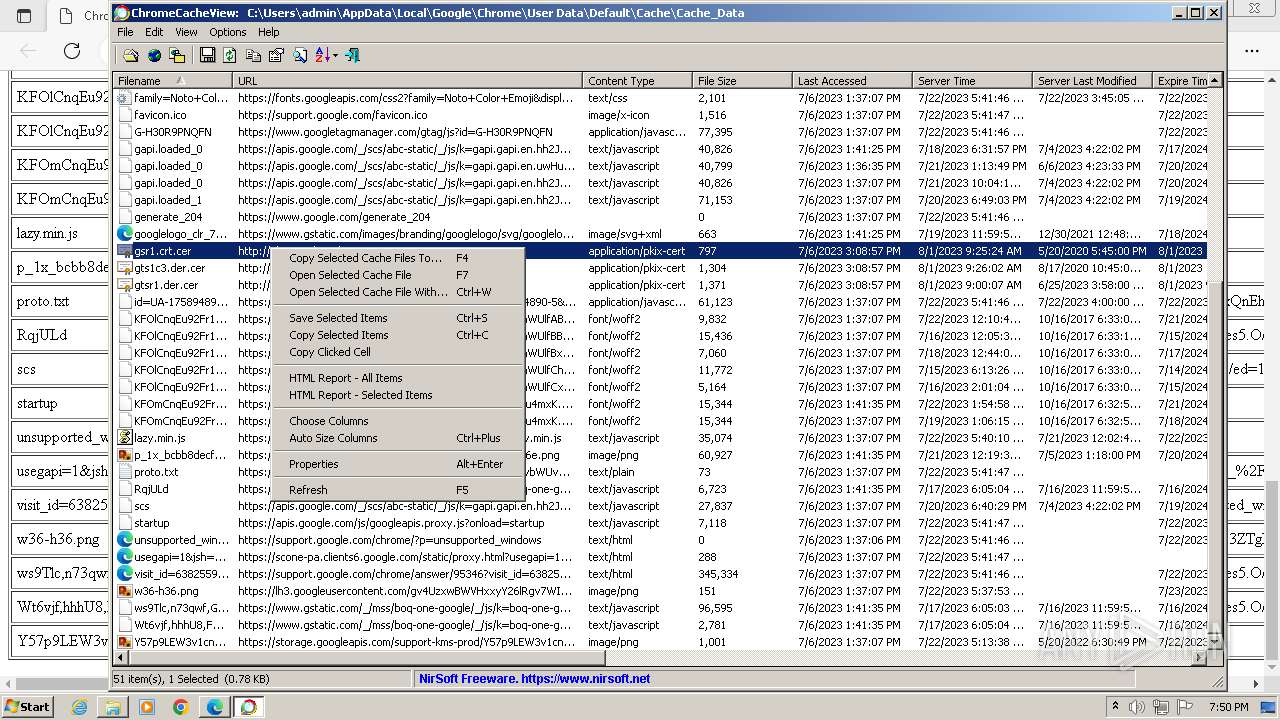Choose Open Selected Cache File With
1280x720 pixels.
point(398,292)
